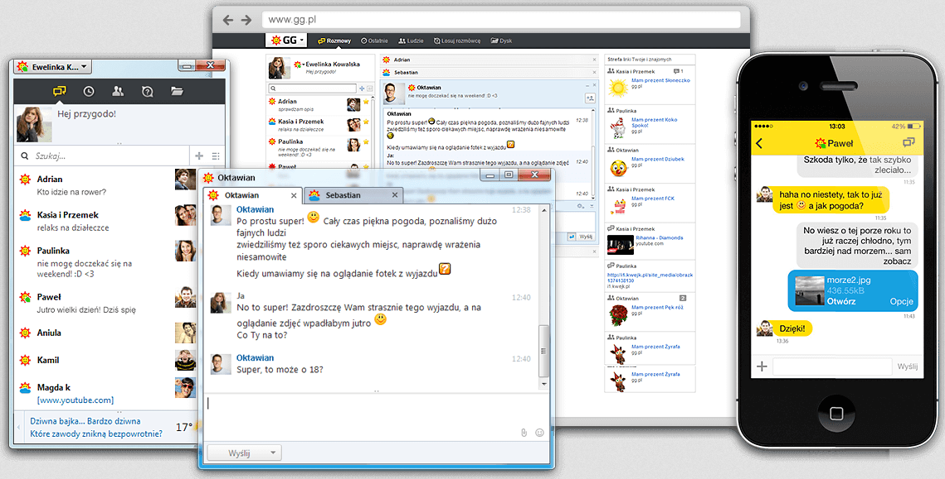Click browser forward arrow

pos(246,20)
